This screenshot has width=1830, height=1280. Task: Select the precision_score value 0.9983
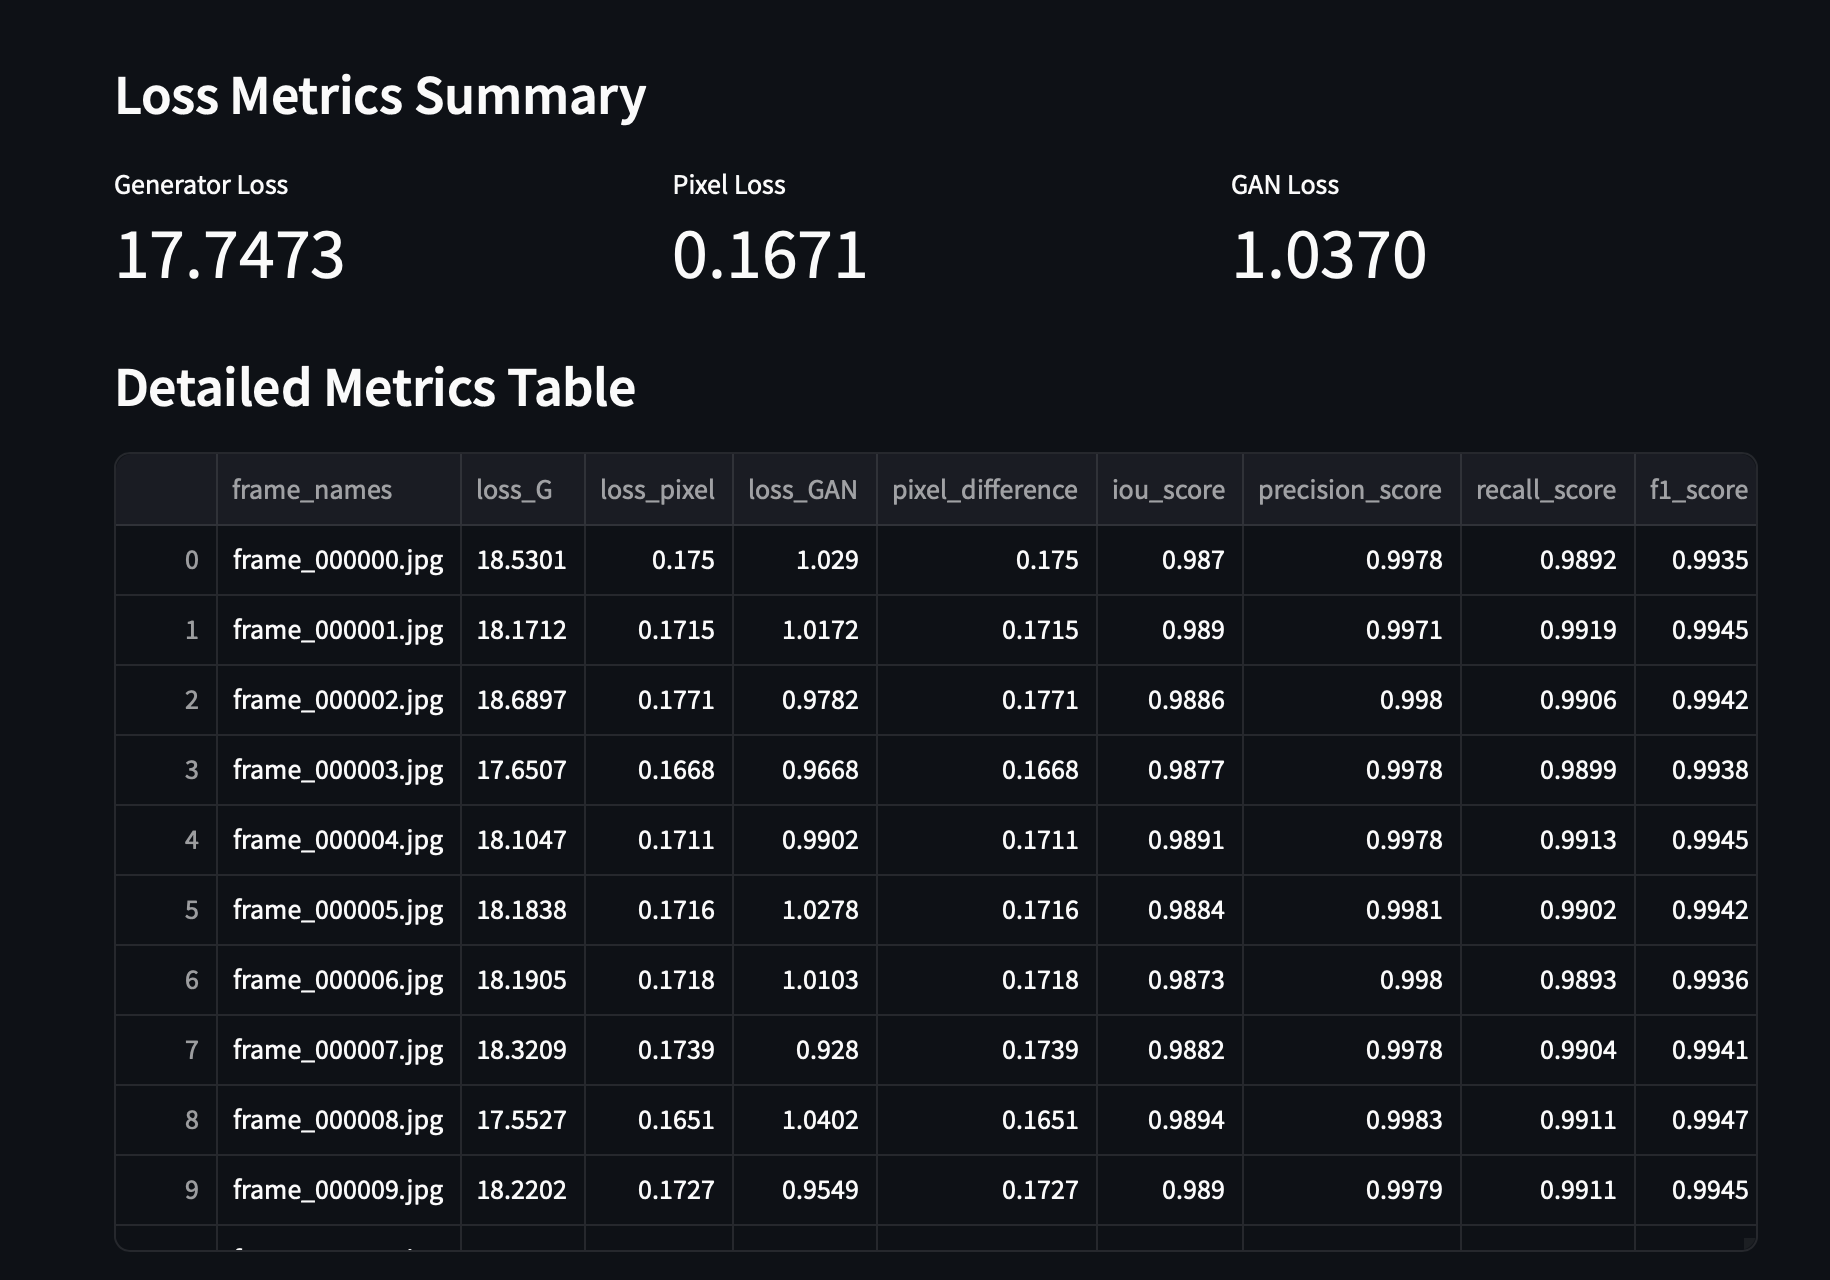(x=1403, y=1120)
